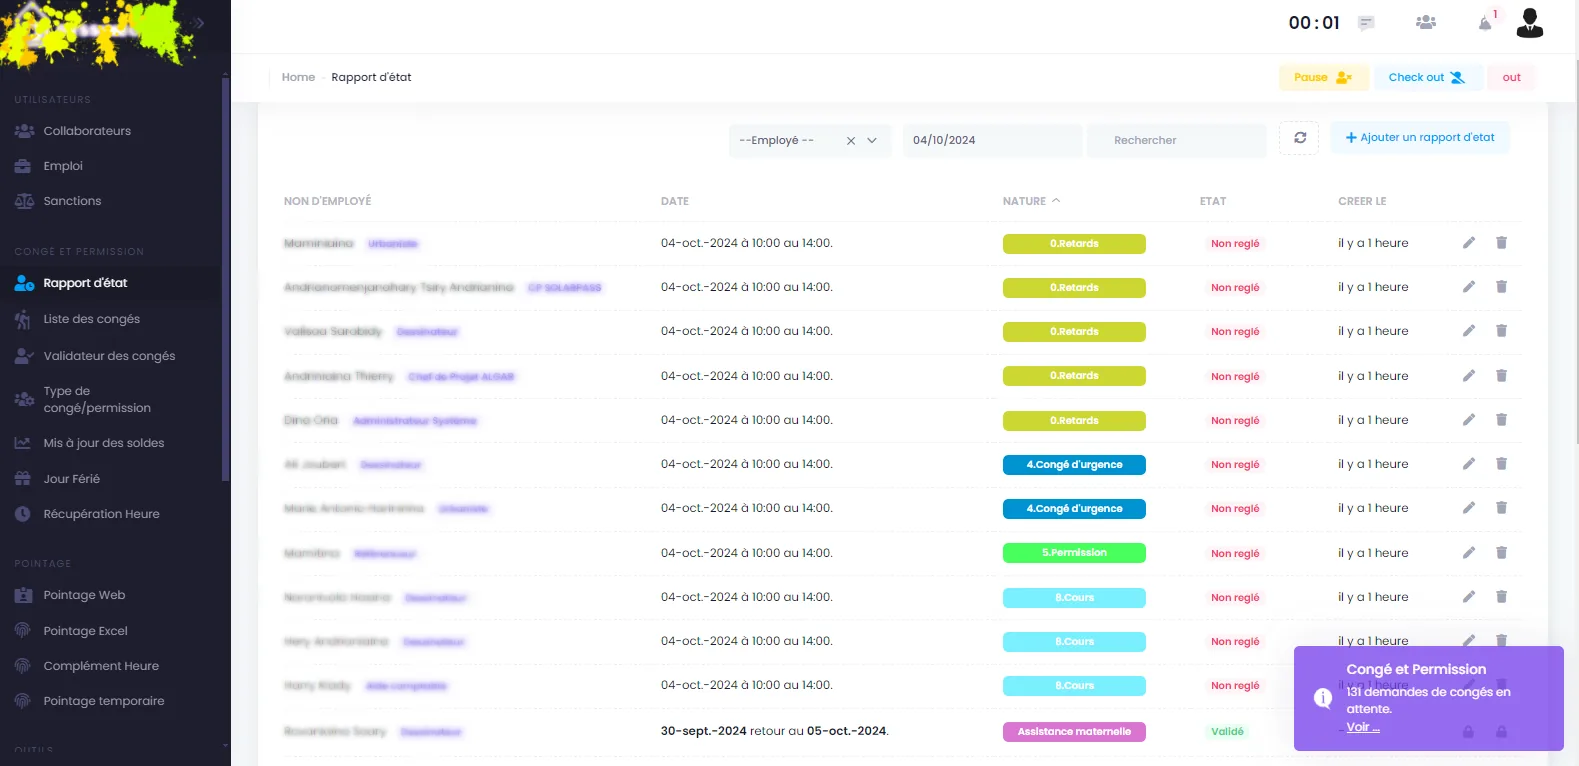This screenshot has height=766, width=1579.
Task: Click the Check out button
Action: (1427, 77)
